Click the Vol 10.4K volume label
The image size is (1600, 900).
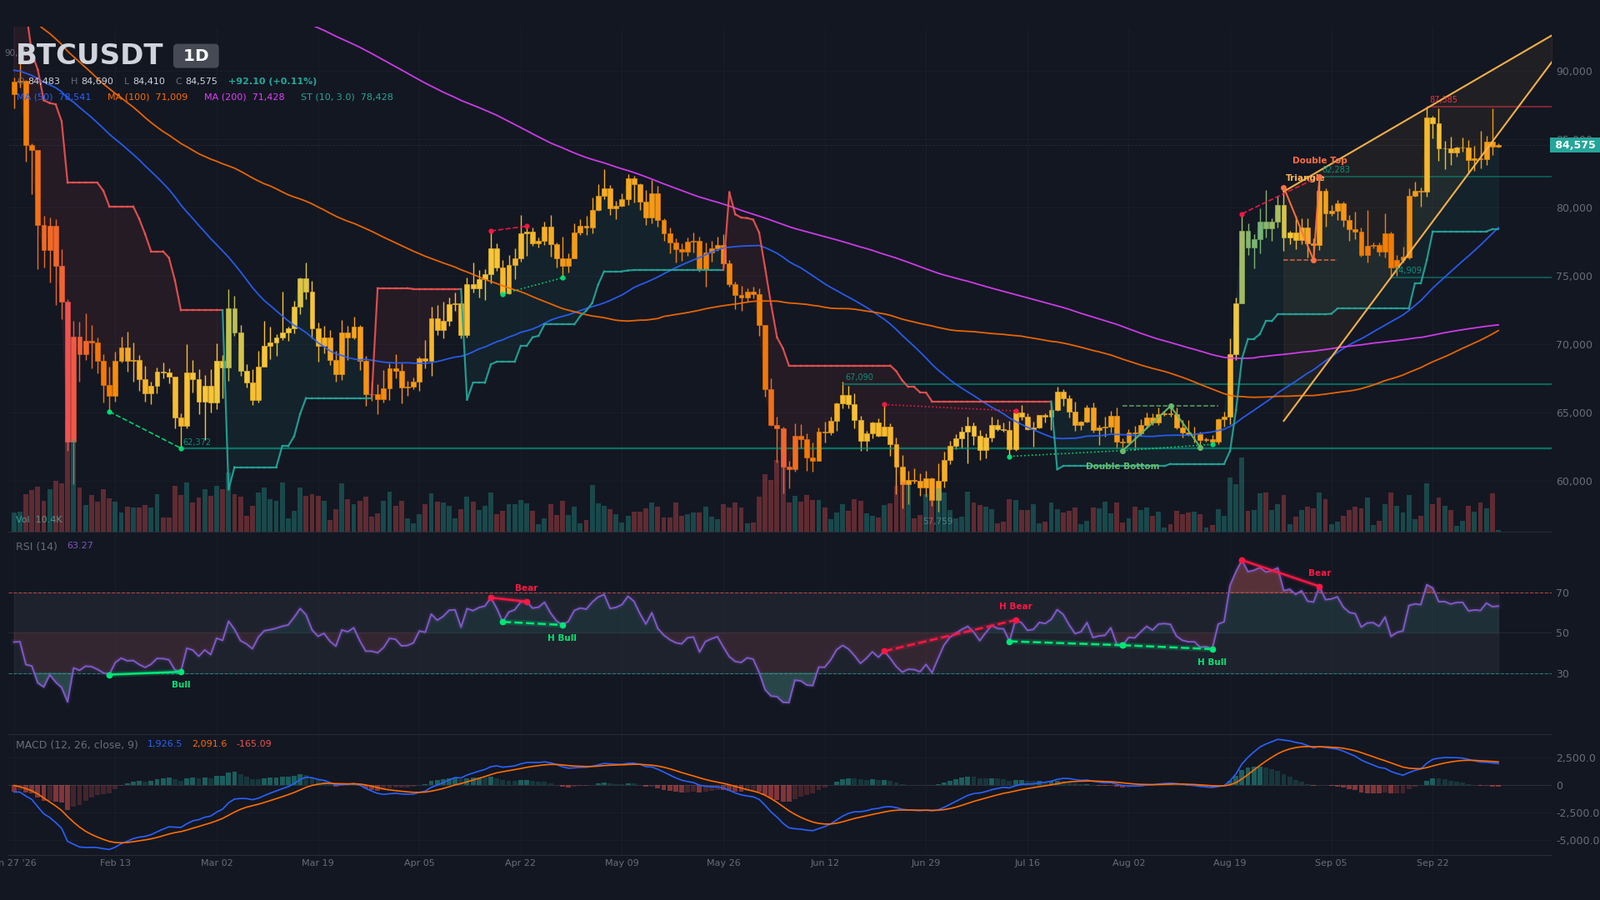click(x=39, y=519)
